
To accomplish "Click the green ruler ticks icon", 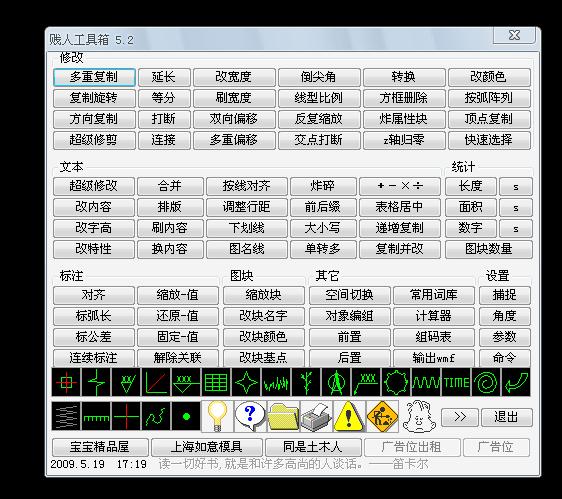I will 96,416.
